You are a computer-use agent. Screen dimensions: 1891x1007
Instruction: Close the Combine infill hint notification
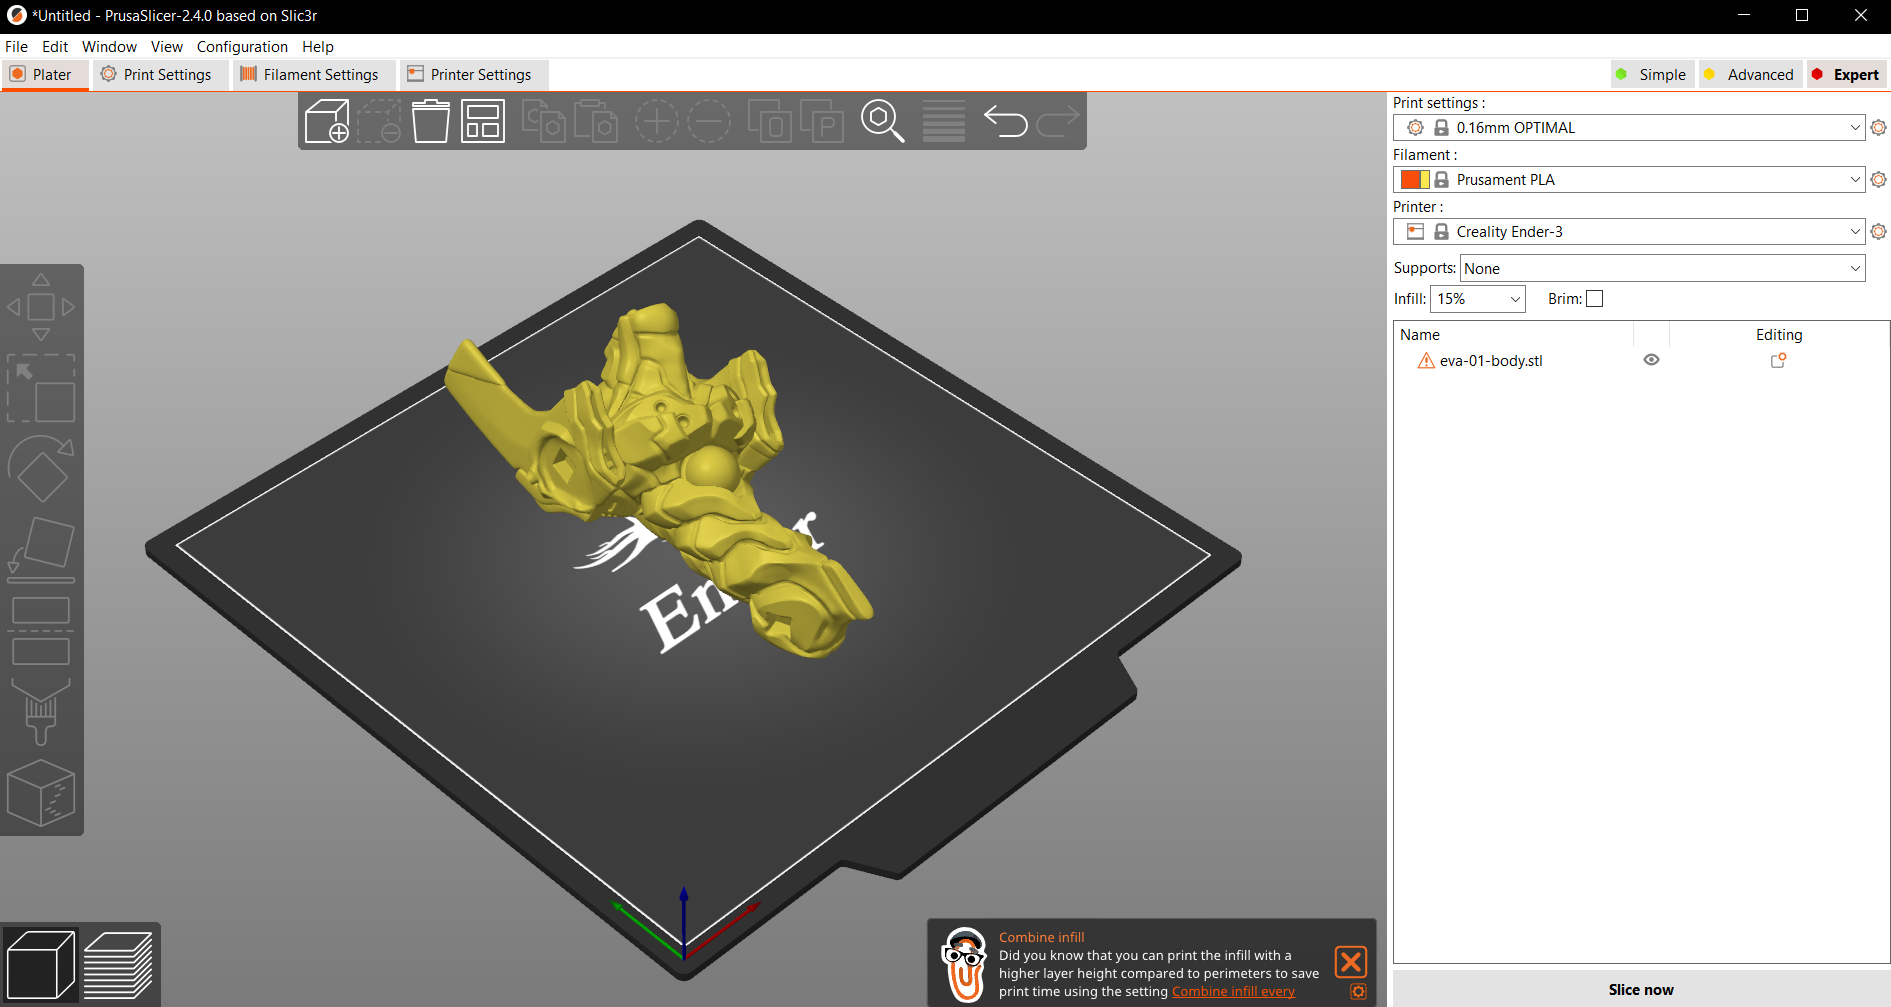pyautogui.click(x=1351, y=962)
